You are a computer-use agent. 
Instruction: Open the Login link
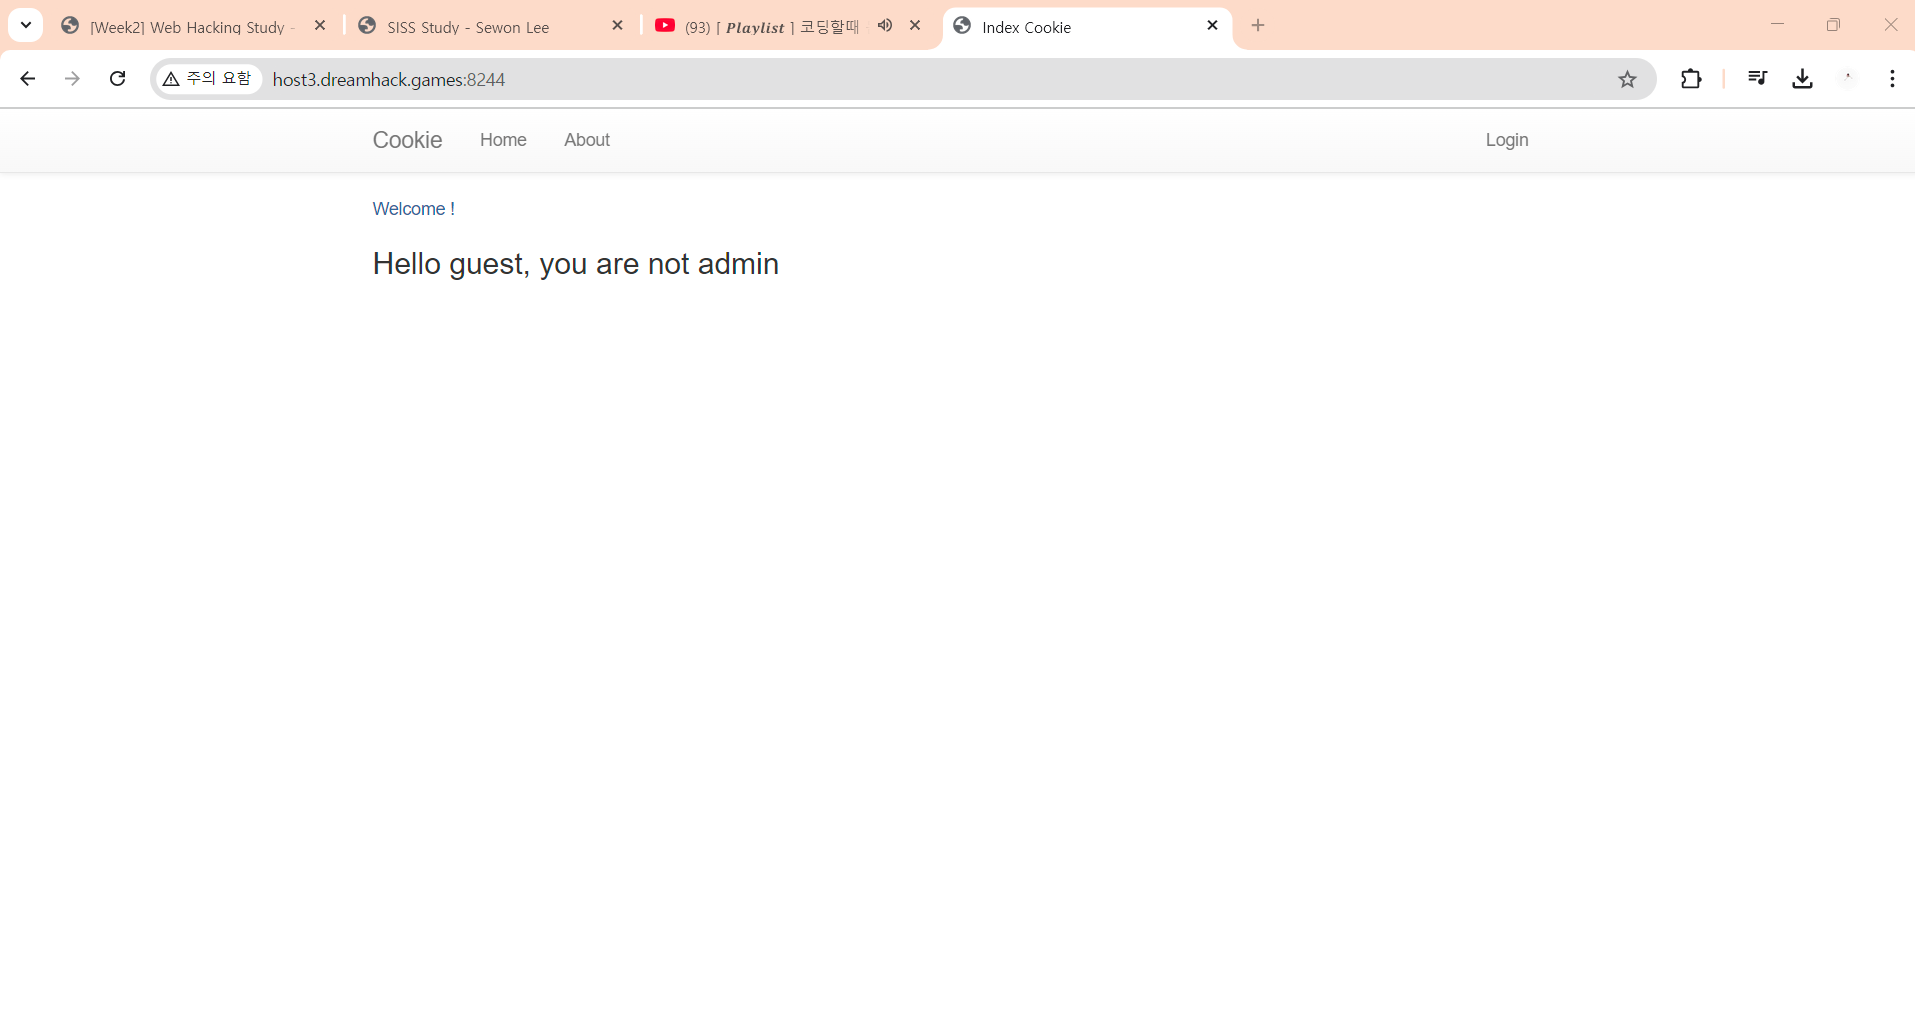click(1506, 140)
